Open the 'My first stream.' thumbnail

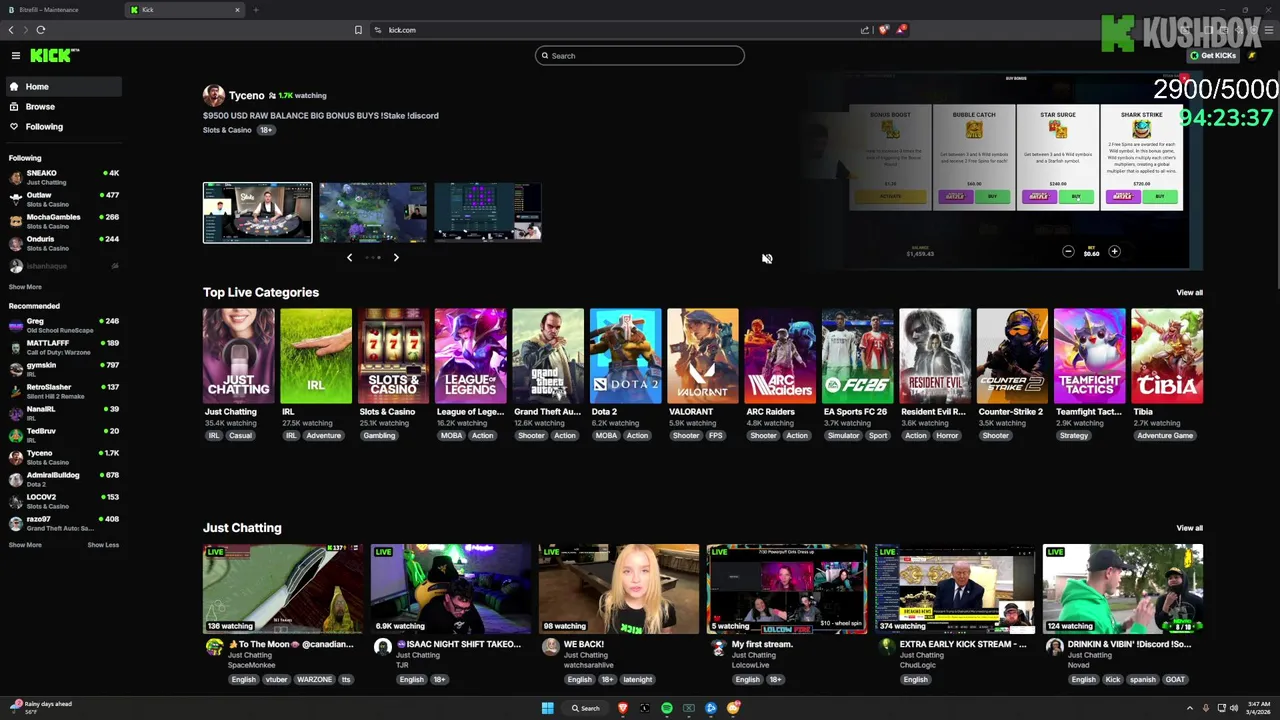click(787, 589)
